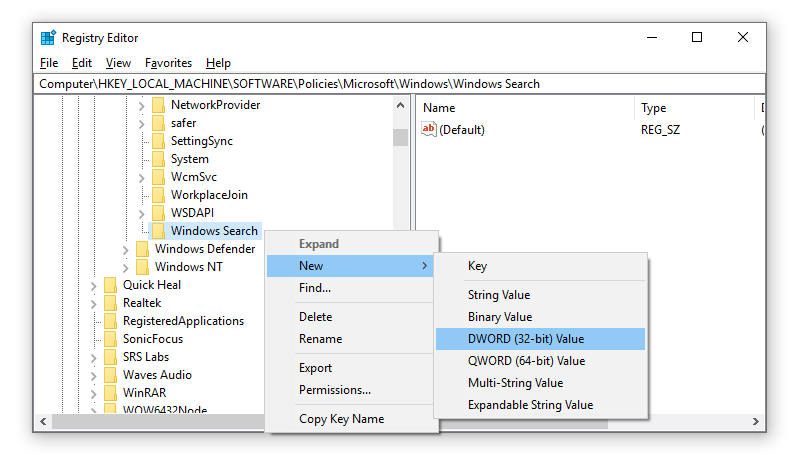
Task: Click the Registry Editor app icon in title bar
Action: 48,38
